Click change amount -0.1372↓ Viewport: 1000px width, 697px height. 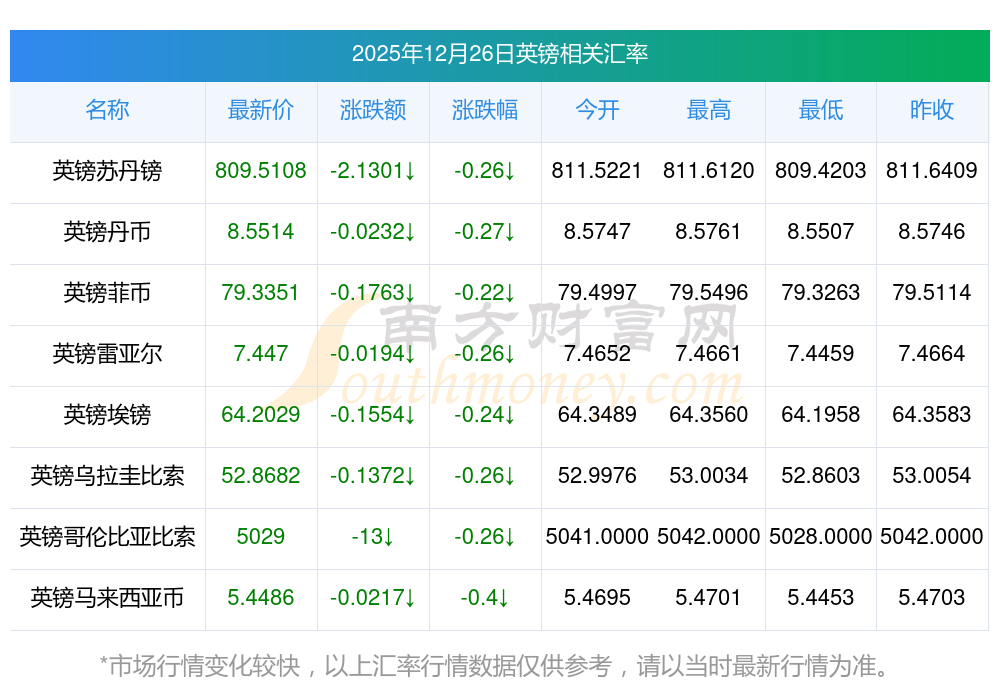tap(373, 475)
